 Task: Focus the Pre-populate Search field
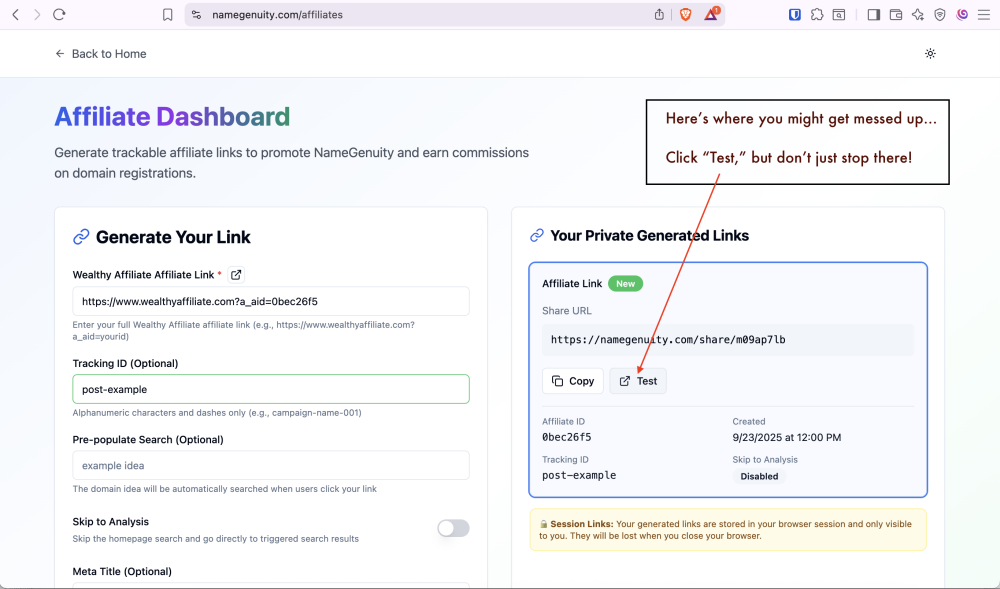[271, 465]
